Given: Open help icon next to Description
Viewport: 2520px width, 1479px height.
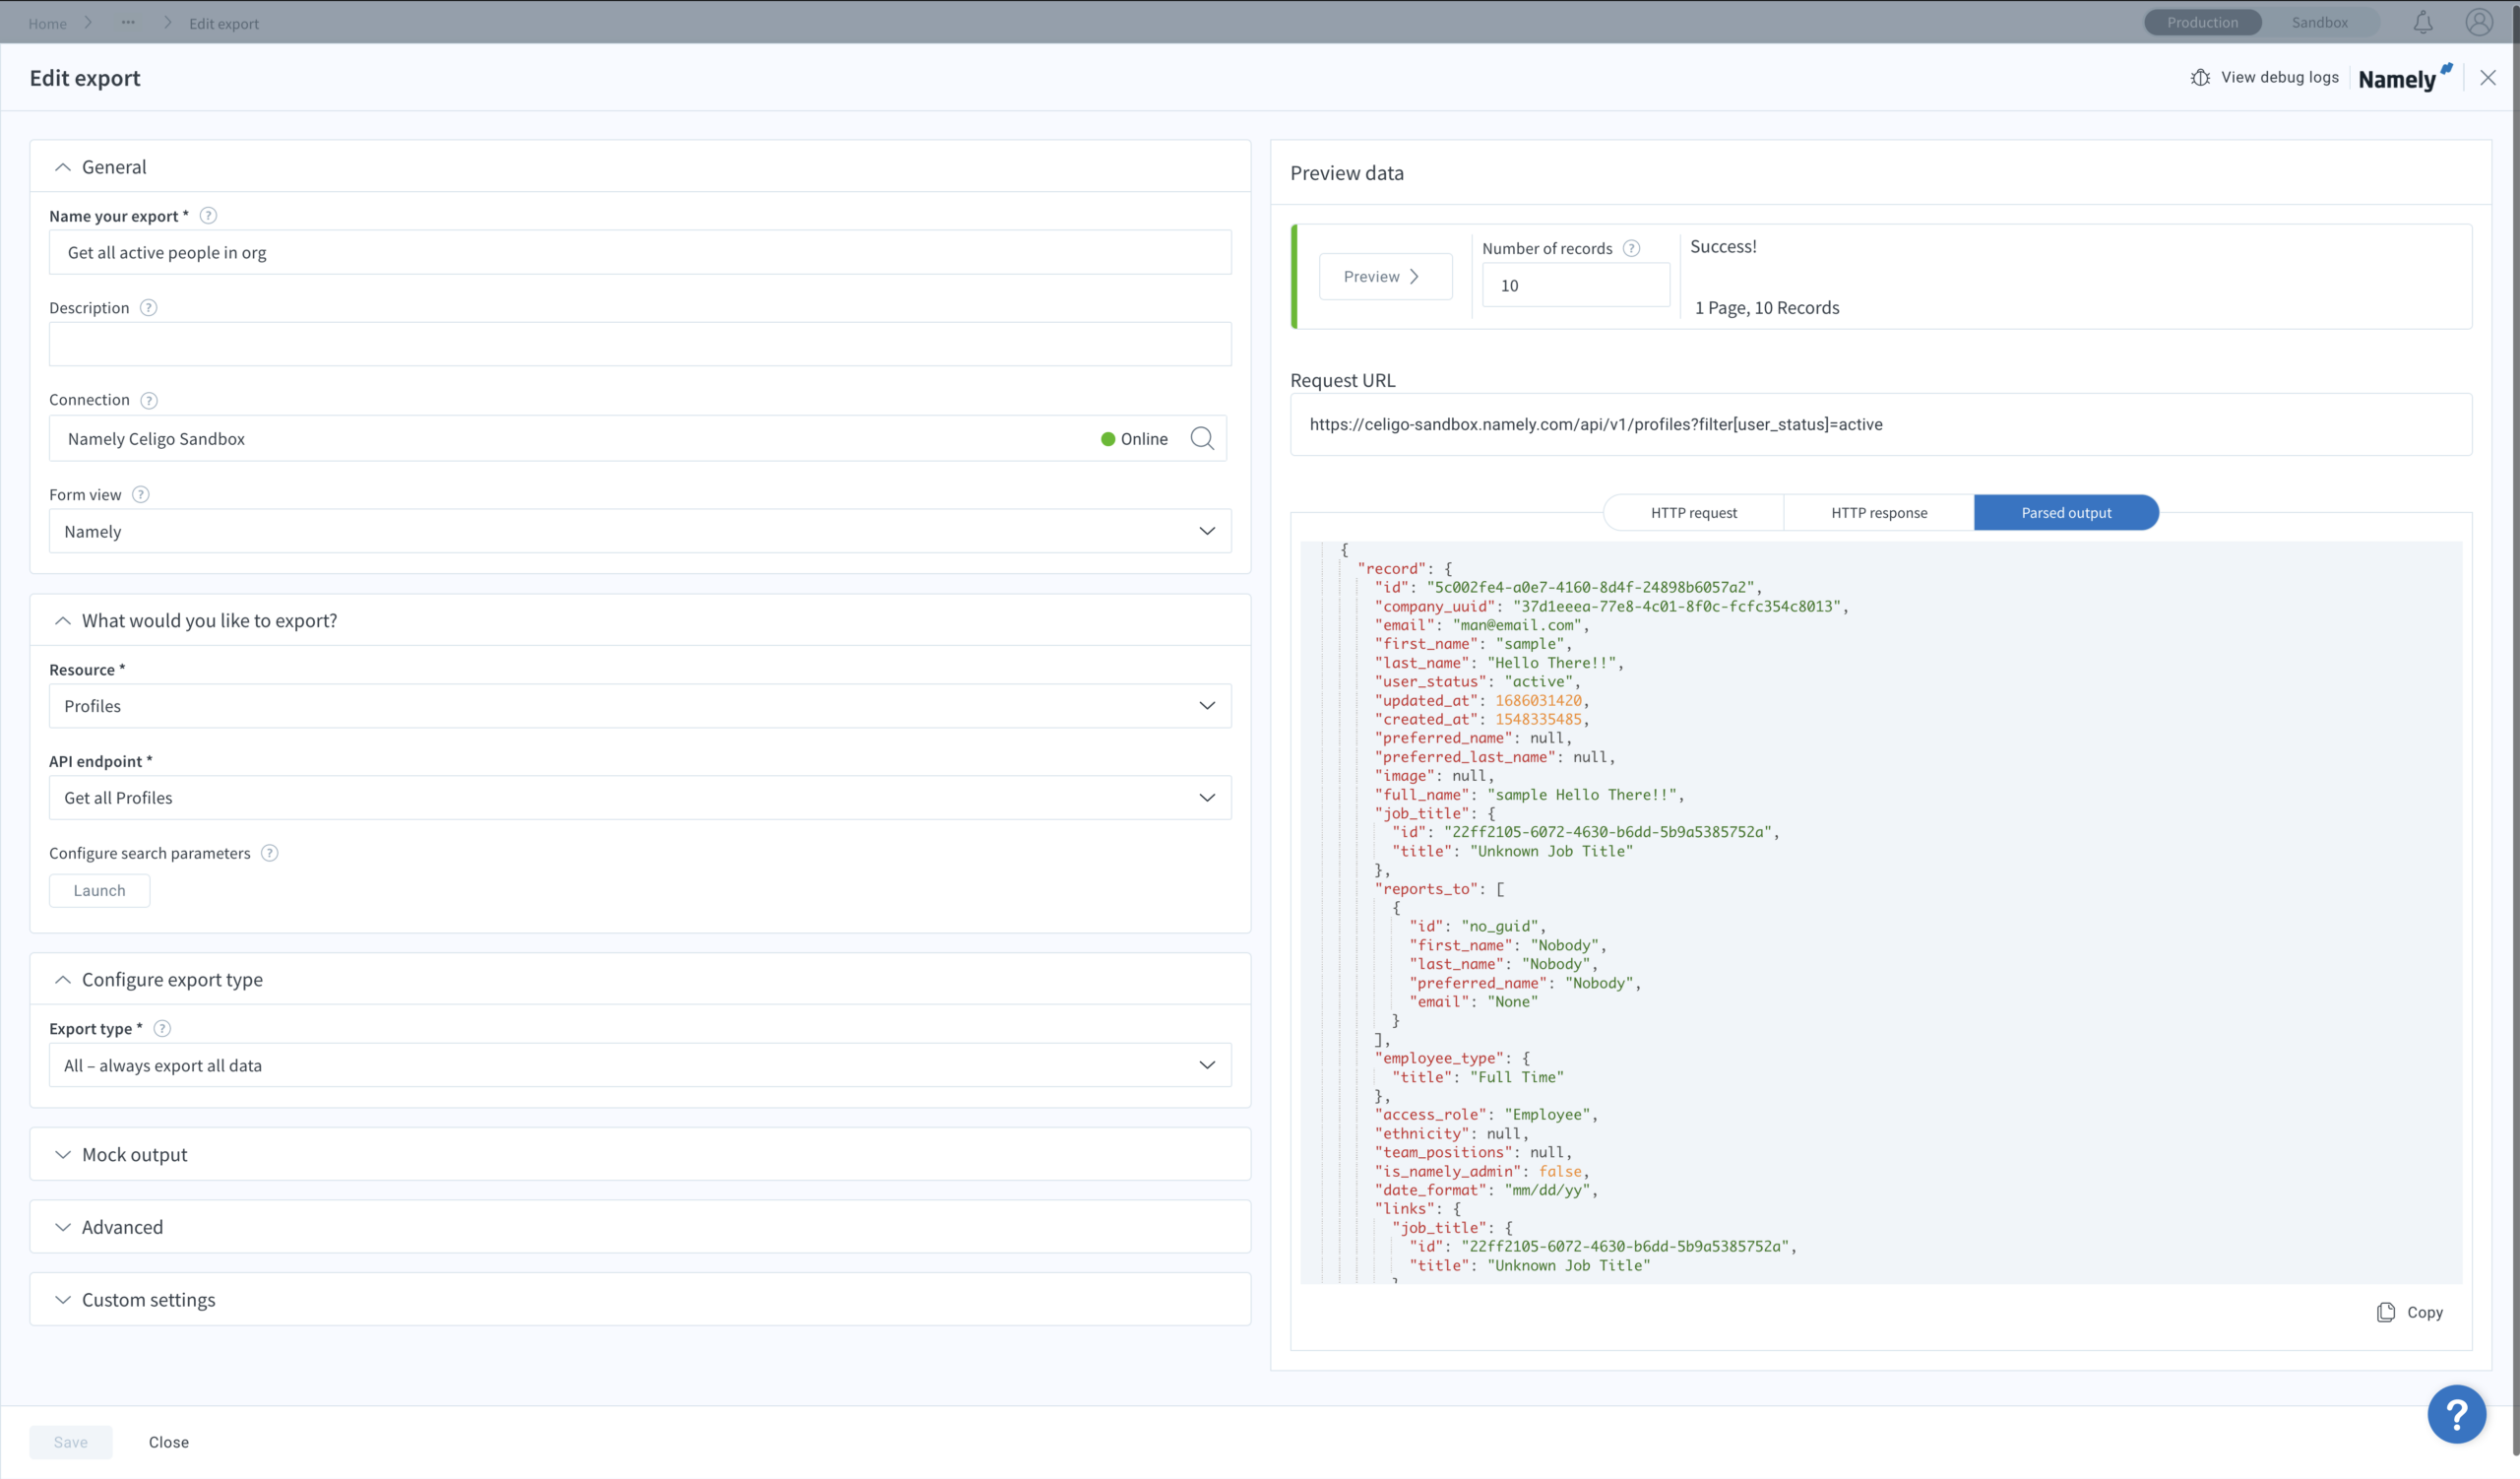Looking at the screenshot, I should tap(148, 308).
